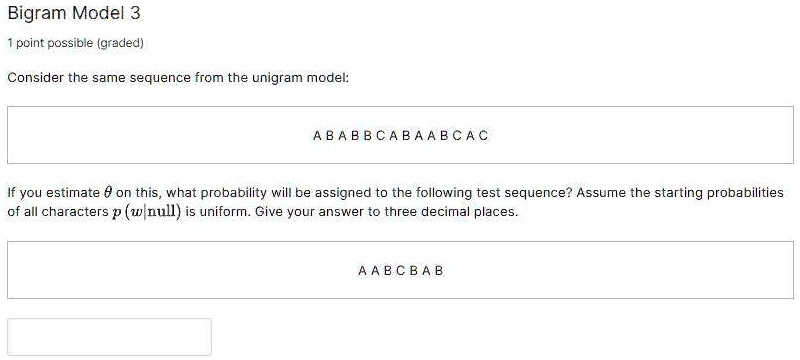The height and width of the screenshot is (360, 800).
Task: Click the training sequence A B A B B C box
Action: coord(400,135)
